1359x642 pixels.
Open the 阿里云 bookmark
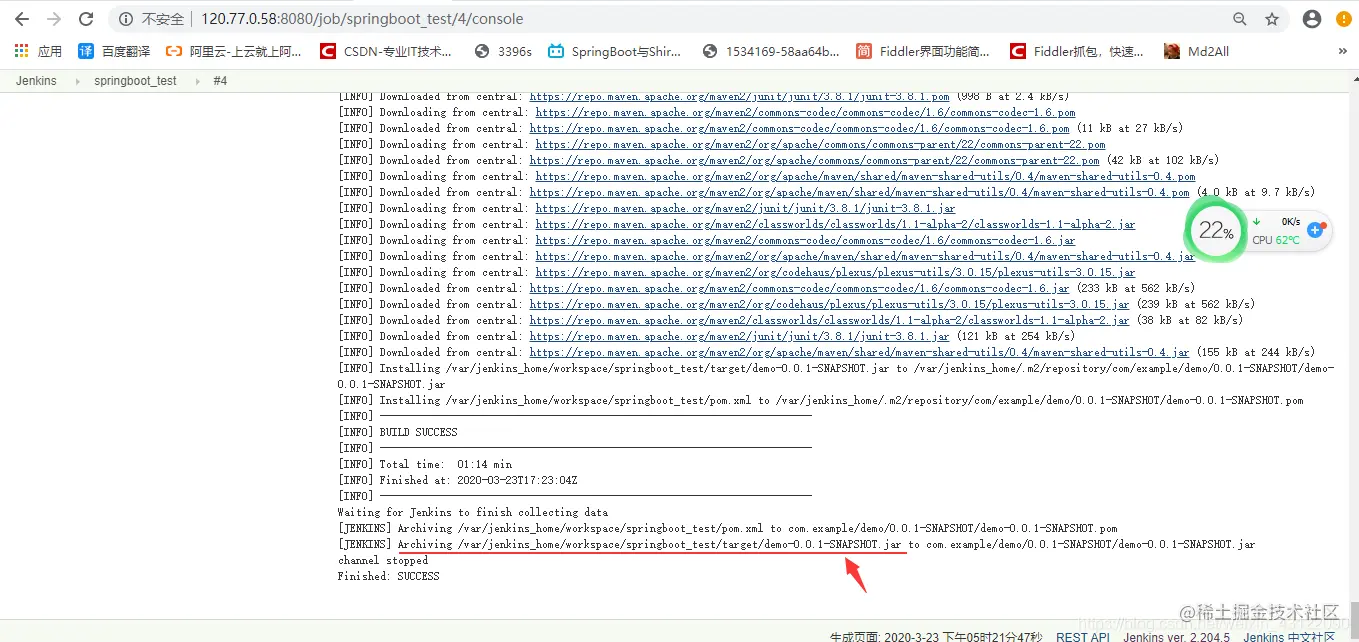[233, 51]
